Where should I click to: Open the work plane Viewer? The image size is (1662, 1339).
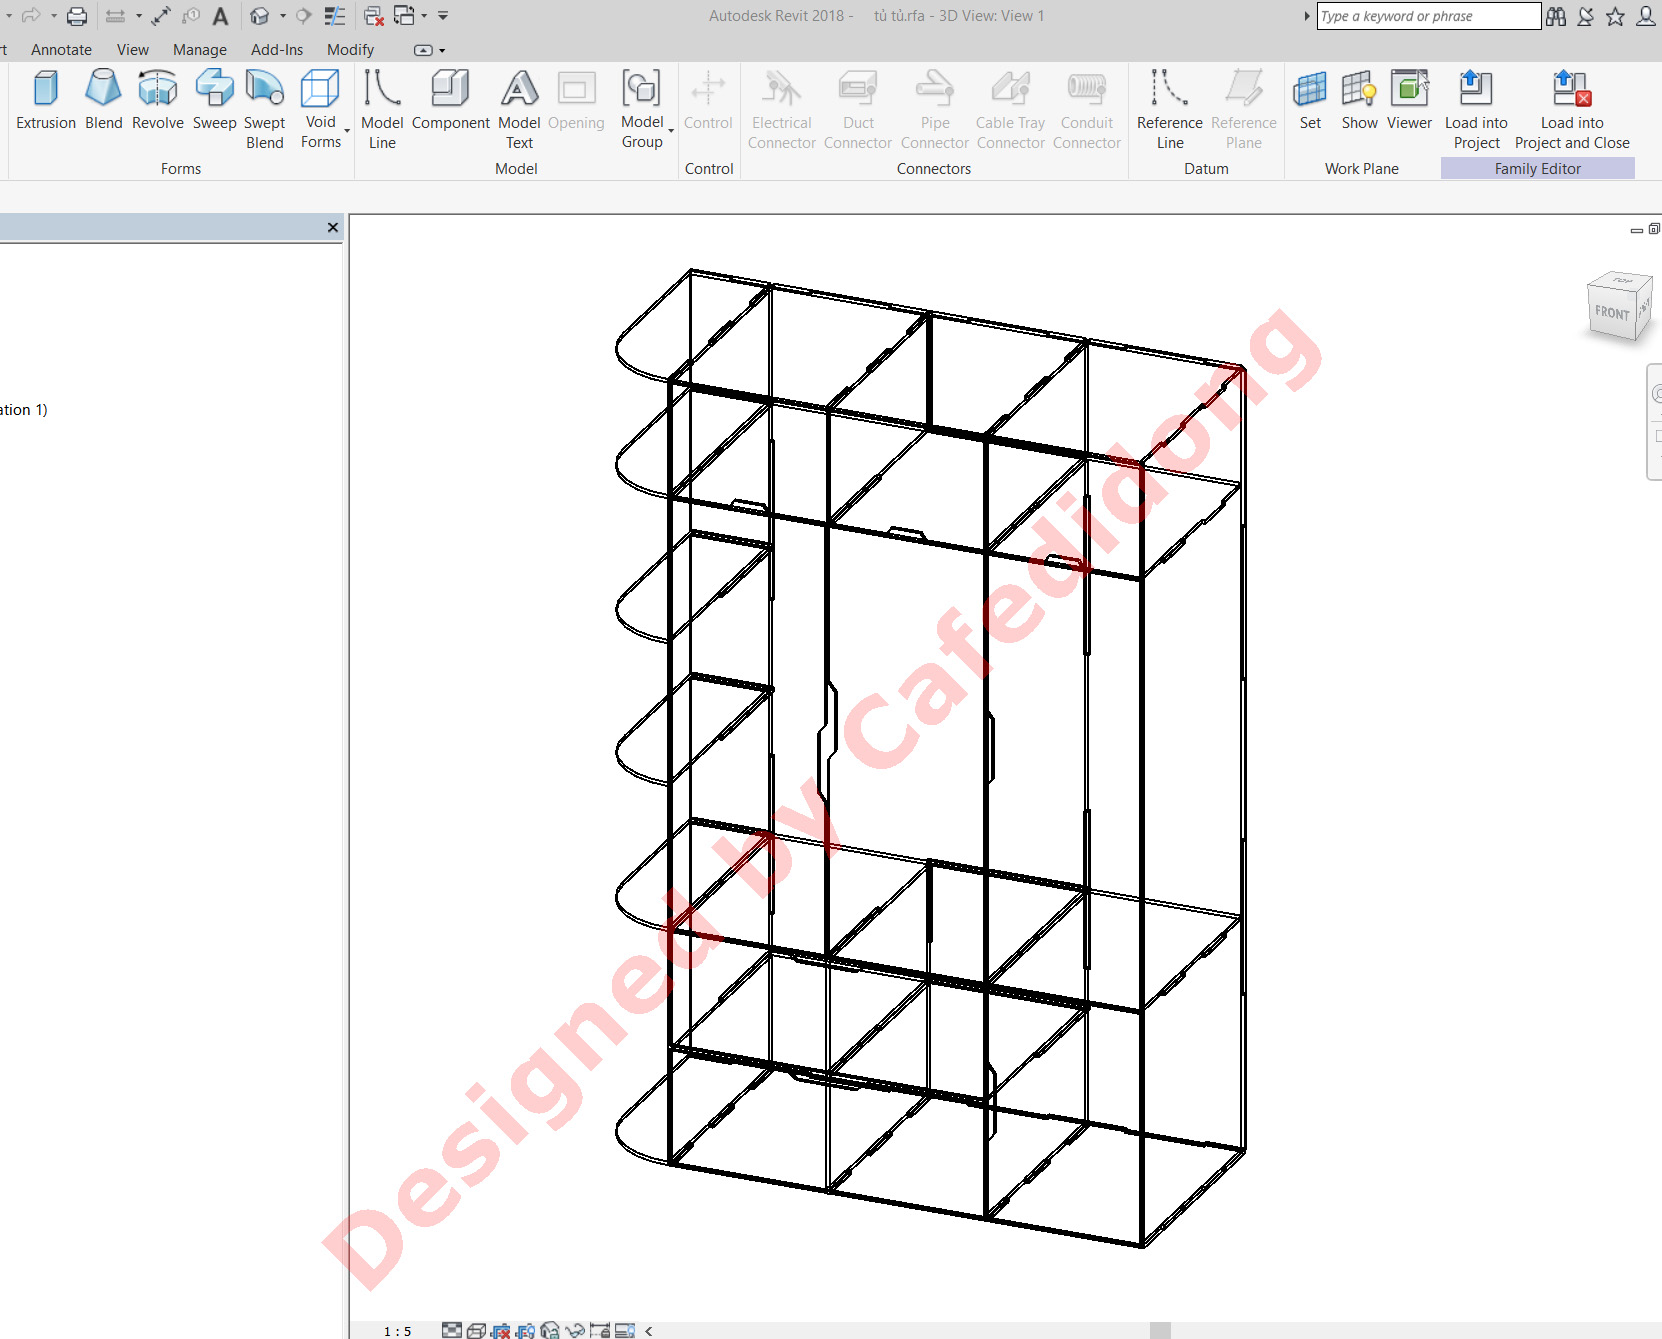click(x=1409, y=100)
